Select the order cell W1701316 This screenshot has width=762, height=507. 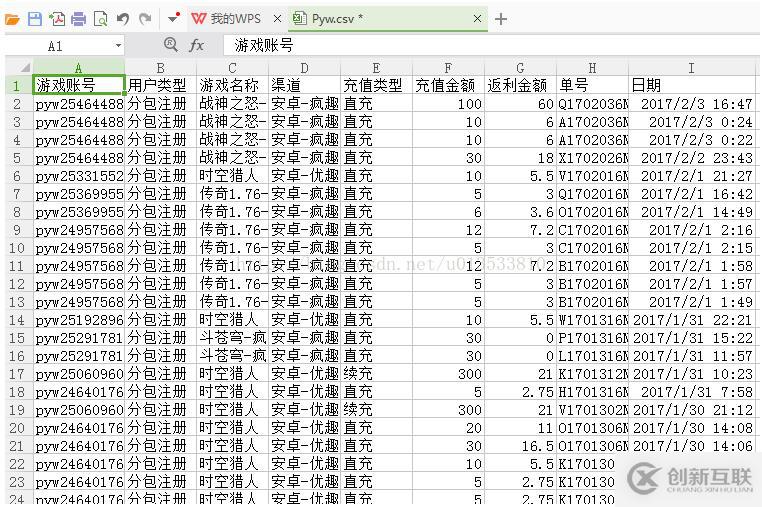592,320
